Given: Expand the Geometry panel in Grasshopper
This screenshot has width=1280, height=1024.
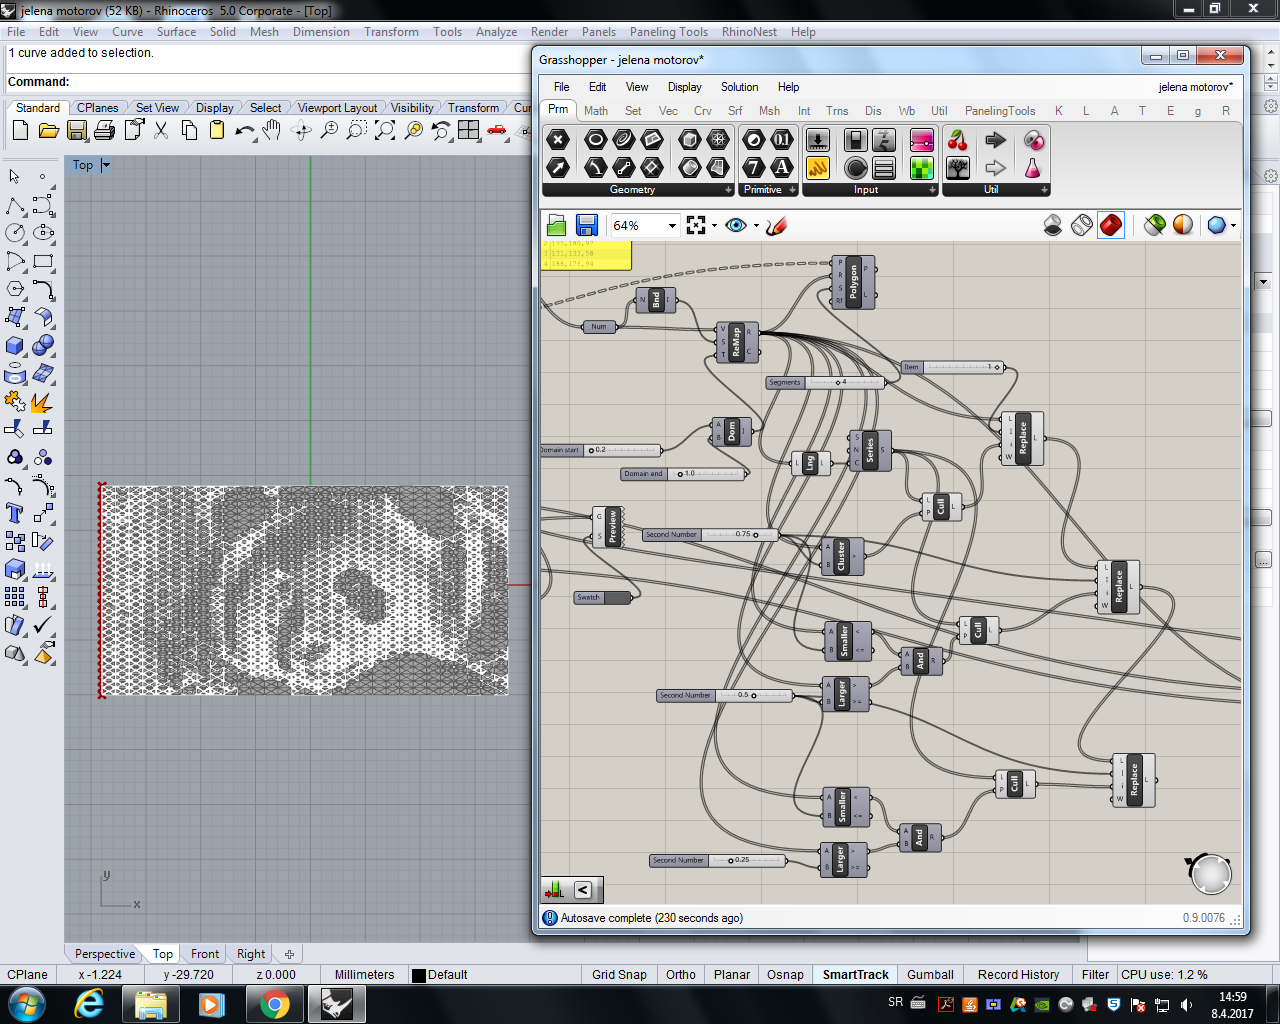Looking at the screenshot, I should pos(728,190).
